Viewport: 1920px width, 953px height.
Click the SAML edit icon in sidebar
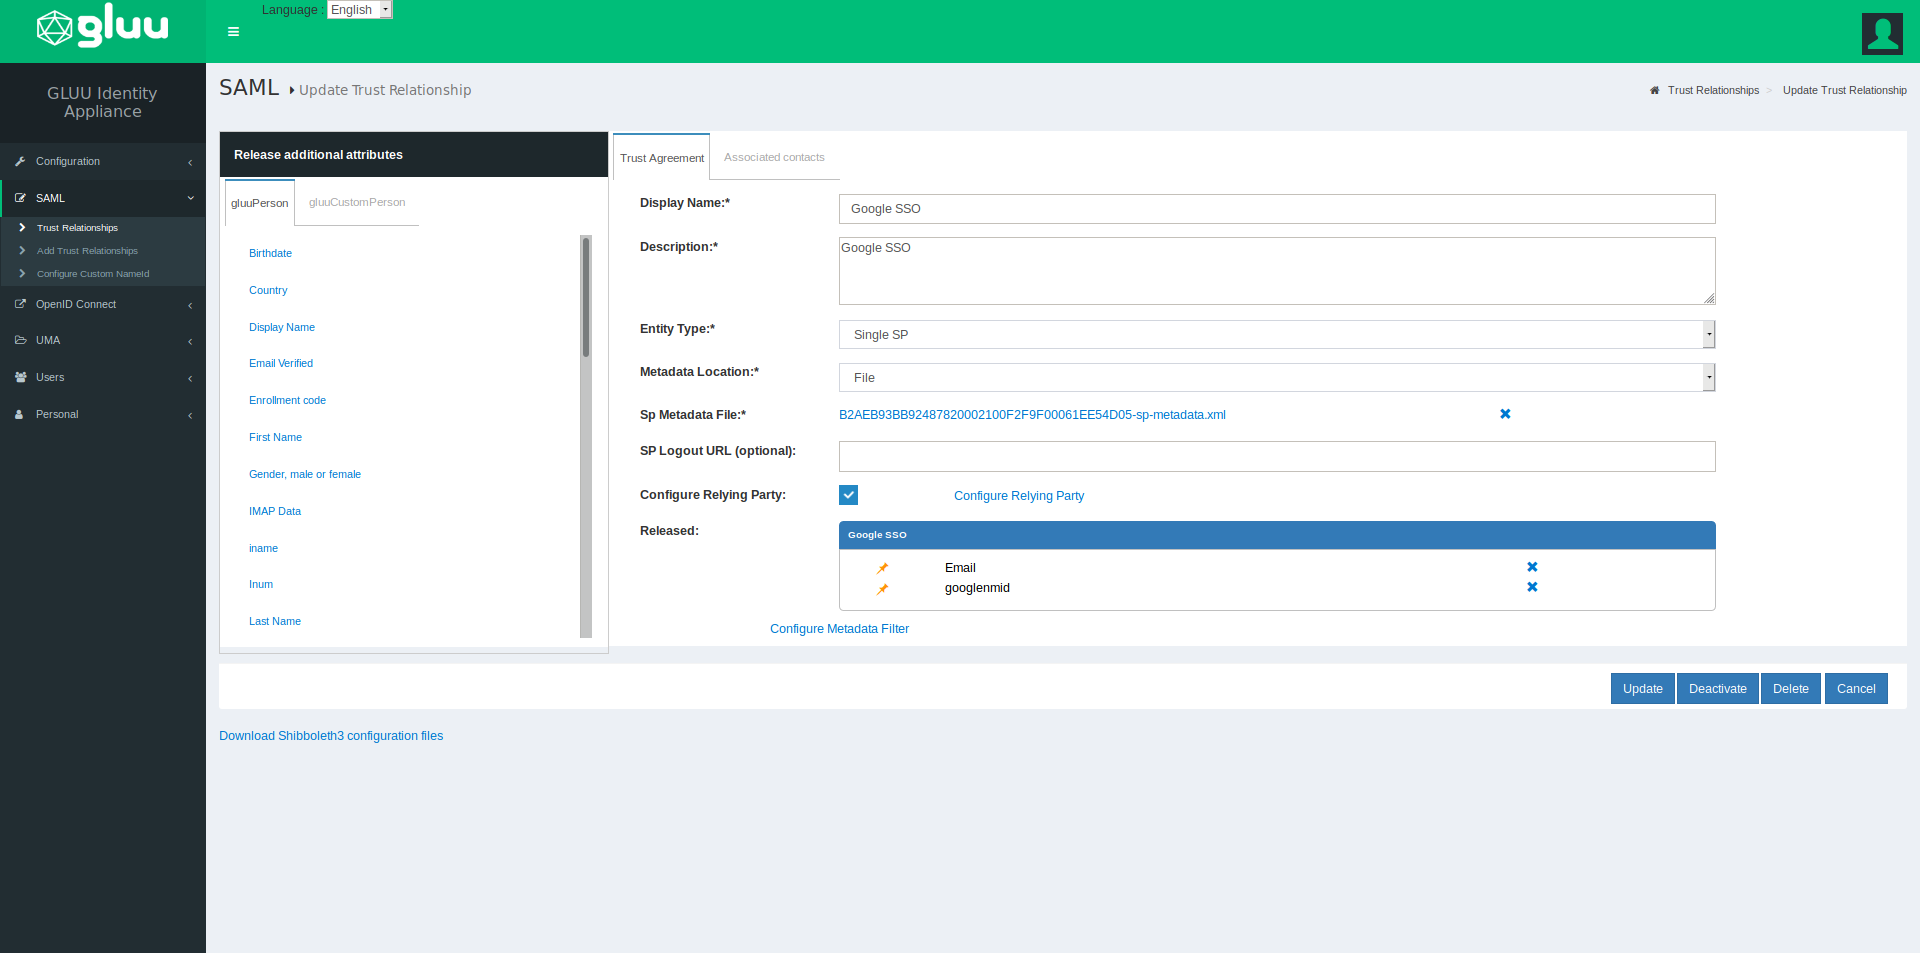click(x=20, y=198)
